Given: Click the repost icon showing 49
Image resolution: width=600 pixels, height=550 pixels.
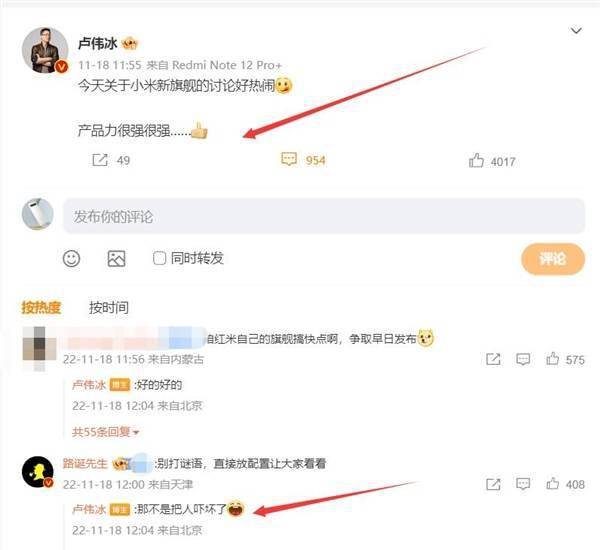Looking at the screenshot, I should click(100, 160).
